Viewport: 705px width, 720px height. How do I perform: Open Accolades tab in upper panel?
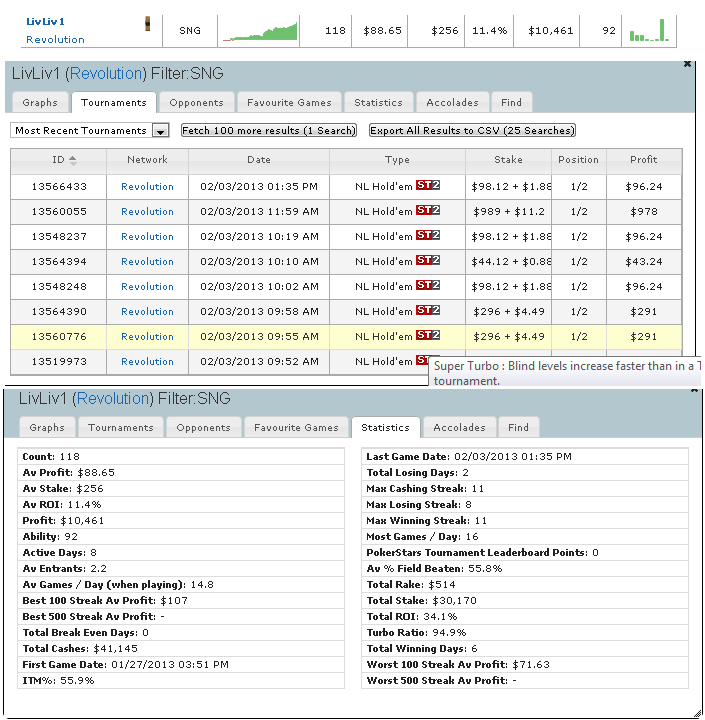click(452, 102)
